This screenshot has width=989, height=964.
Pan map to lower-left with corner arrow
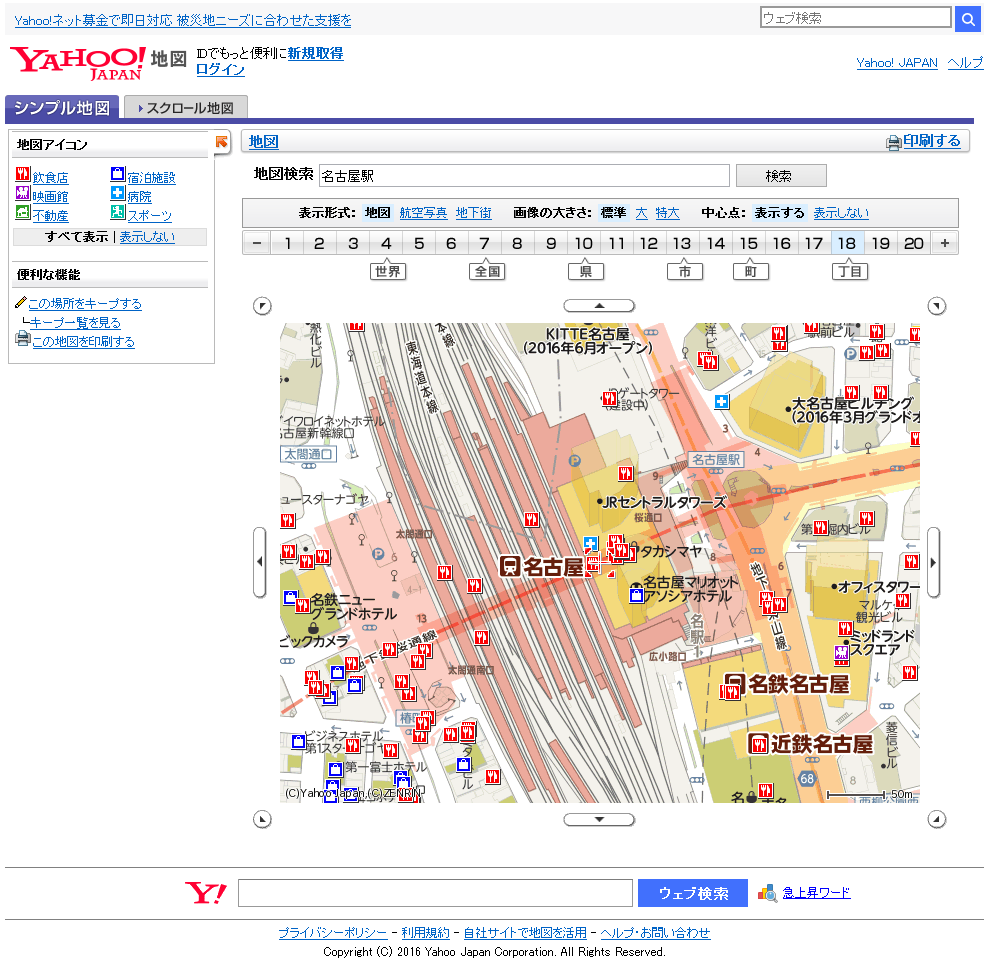tap(262, 820)
